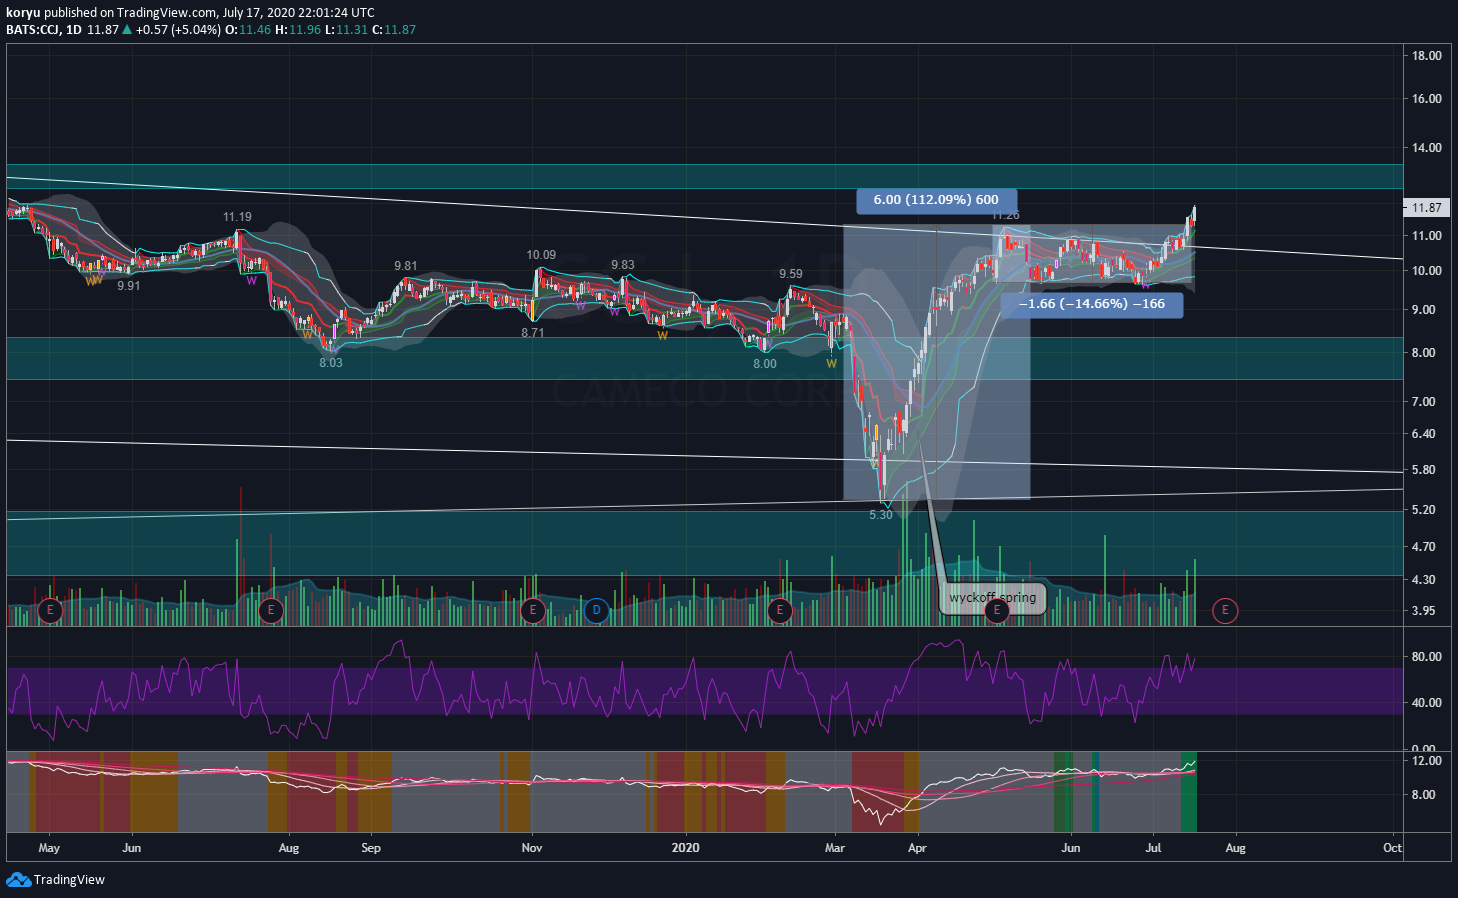Click the 9.00 price axis label

tap(1423, 310)
